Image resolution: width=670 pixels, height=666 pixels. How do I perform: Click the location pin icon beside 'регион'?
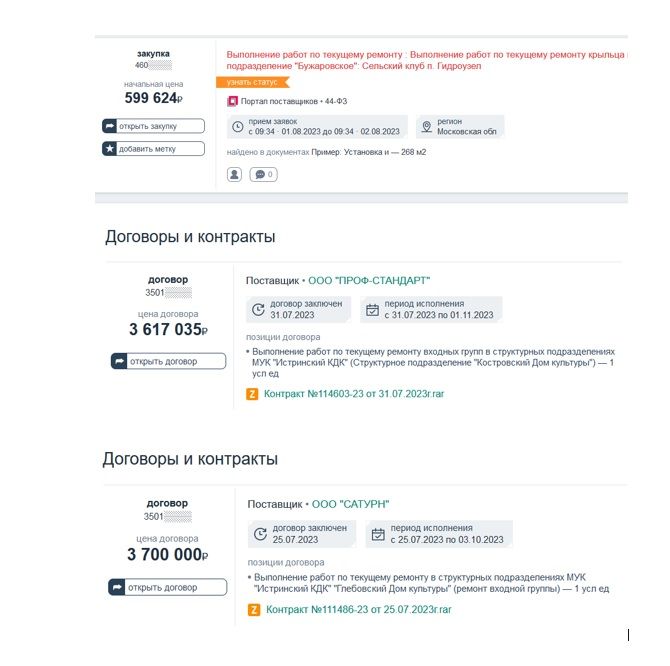pos(426,127)
